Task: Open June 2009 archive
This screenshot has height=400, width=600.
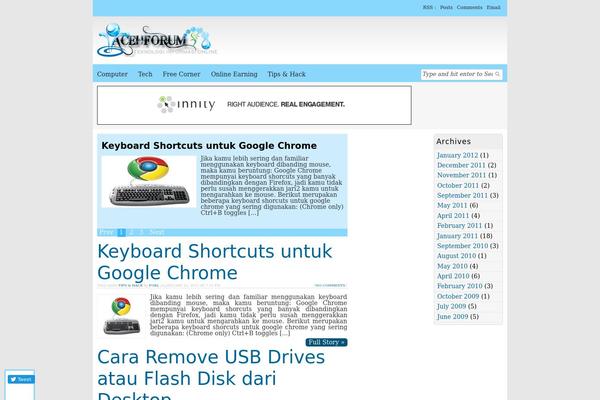Action: (x=452, y=317)
